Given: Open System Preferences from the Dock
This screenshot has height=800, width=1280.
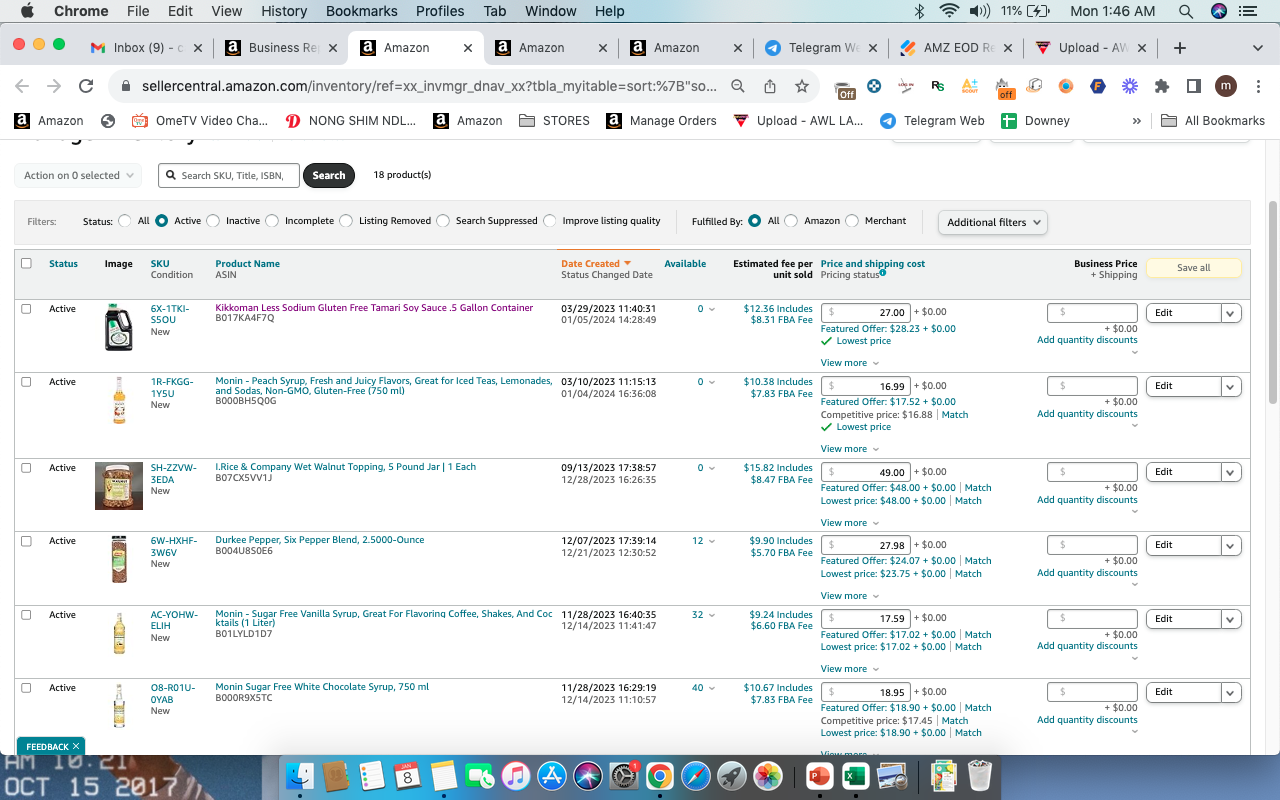Looking at the screenshot, I should click(624, 775).
